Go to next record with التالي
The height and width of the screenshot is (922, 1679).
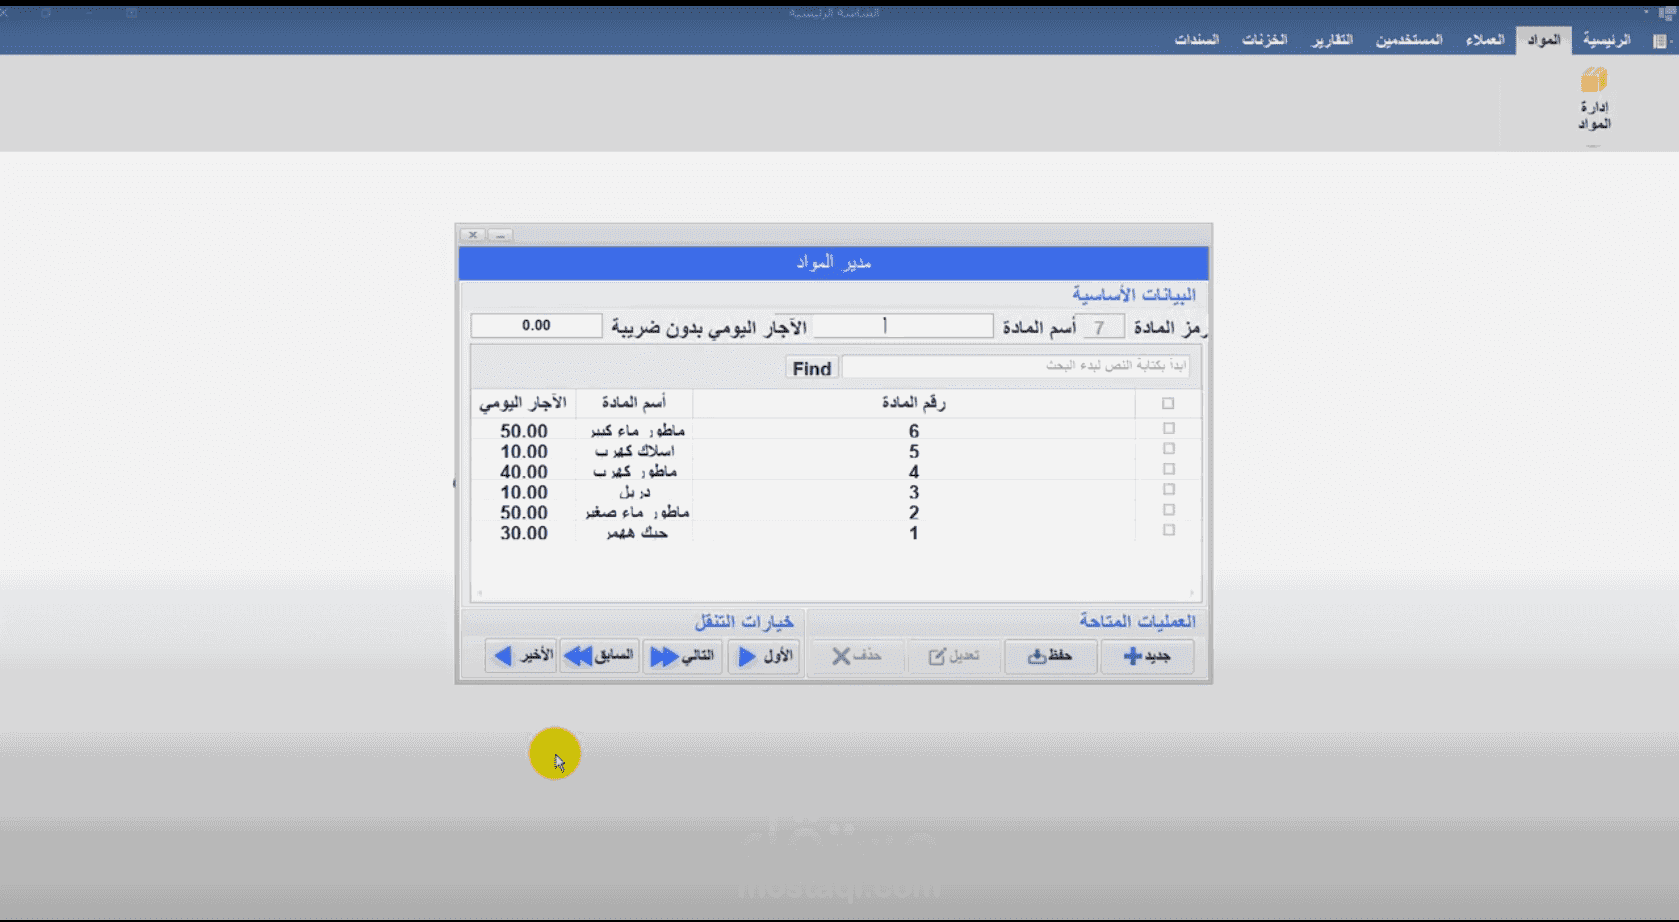click(682, 656)
